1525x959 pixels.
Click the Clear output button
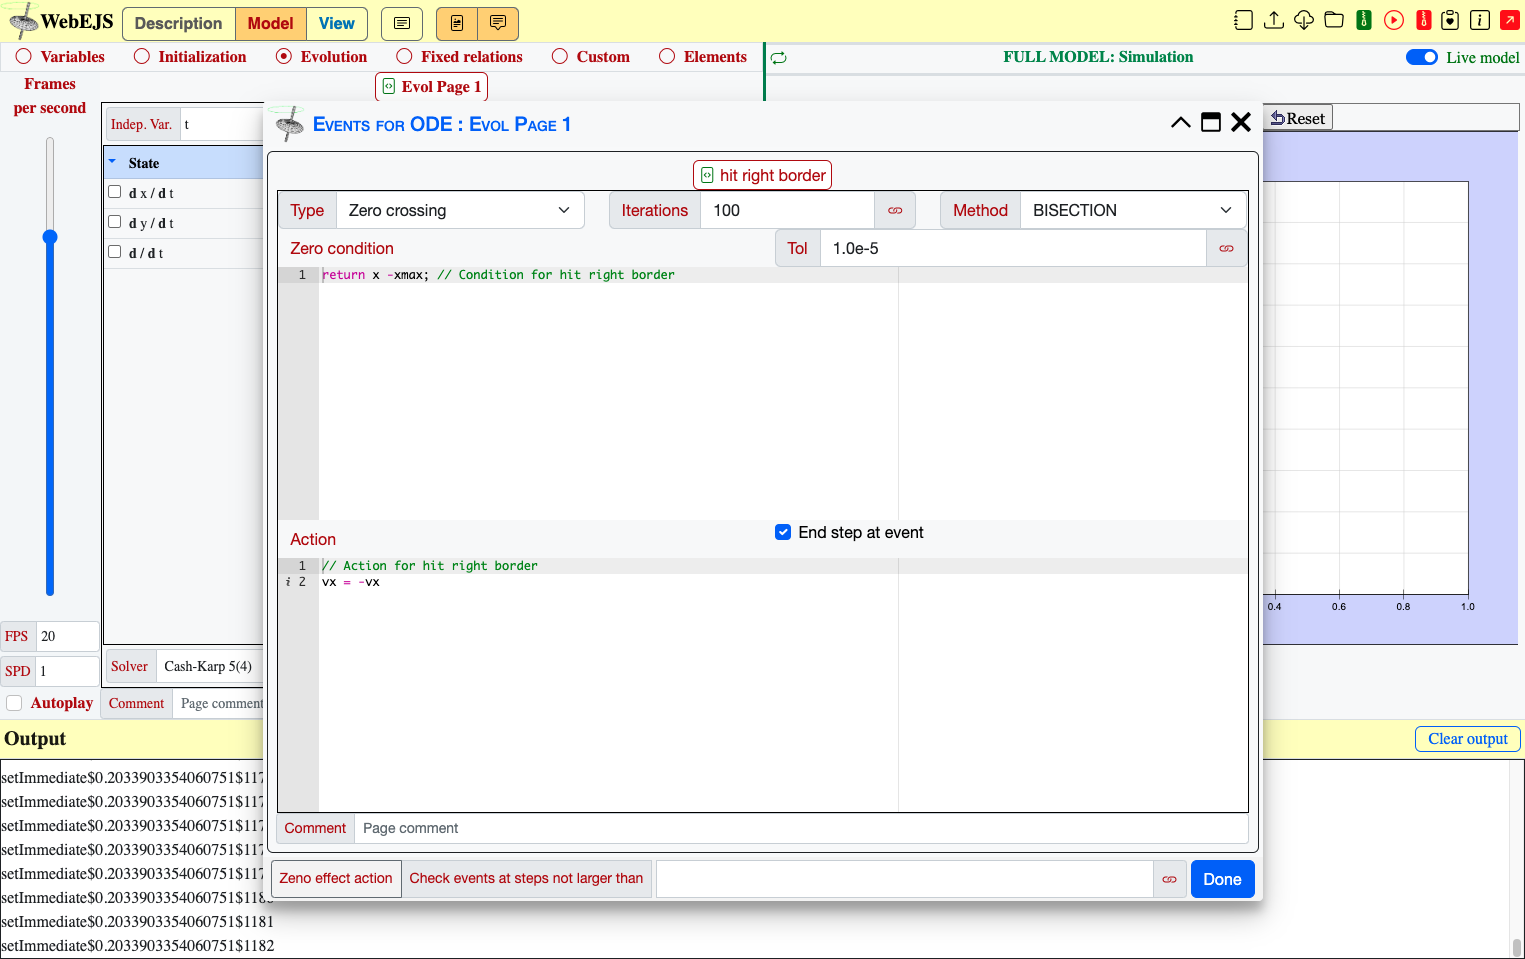[1467, 739]
